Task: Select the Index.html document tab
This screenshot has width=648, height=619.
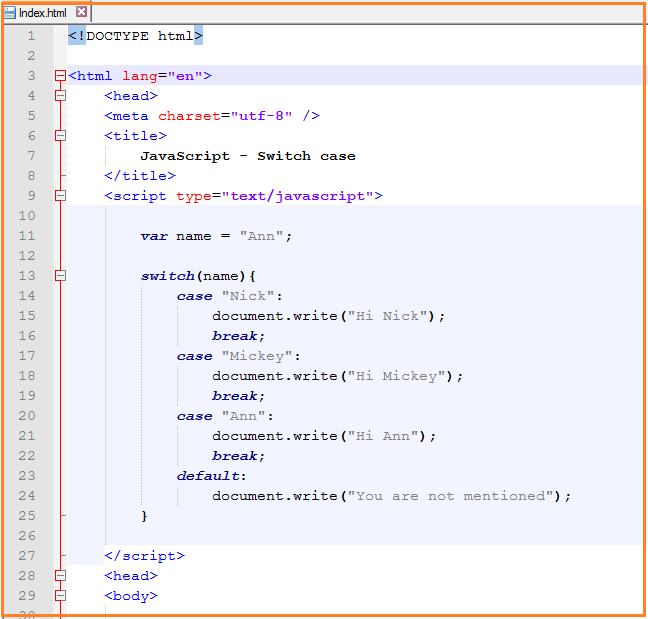Action: point(42,13)
